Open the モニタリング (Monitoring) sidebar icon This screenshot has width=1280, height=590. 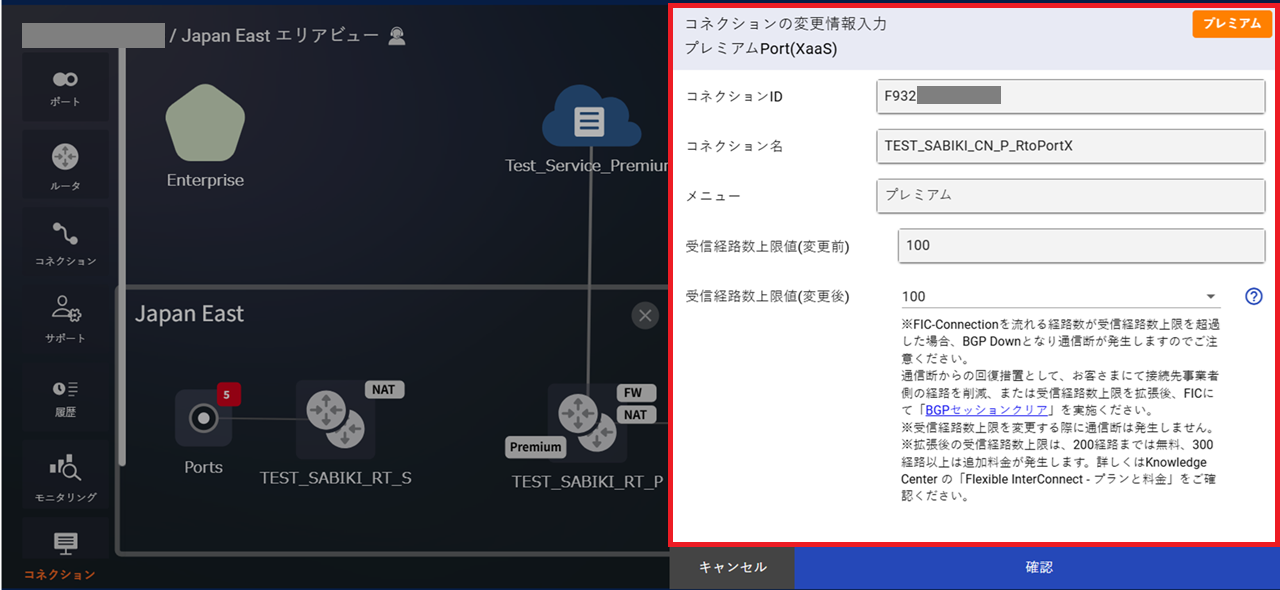coord(65,475)
